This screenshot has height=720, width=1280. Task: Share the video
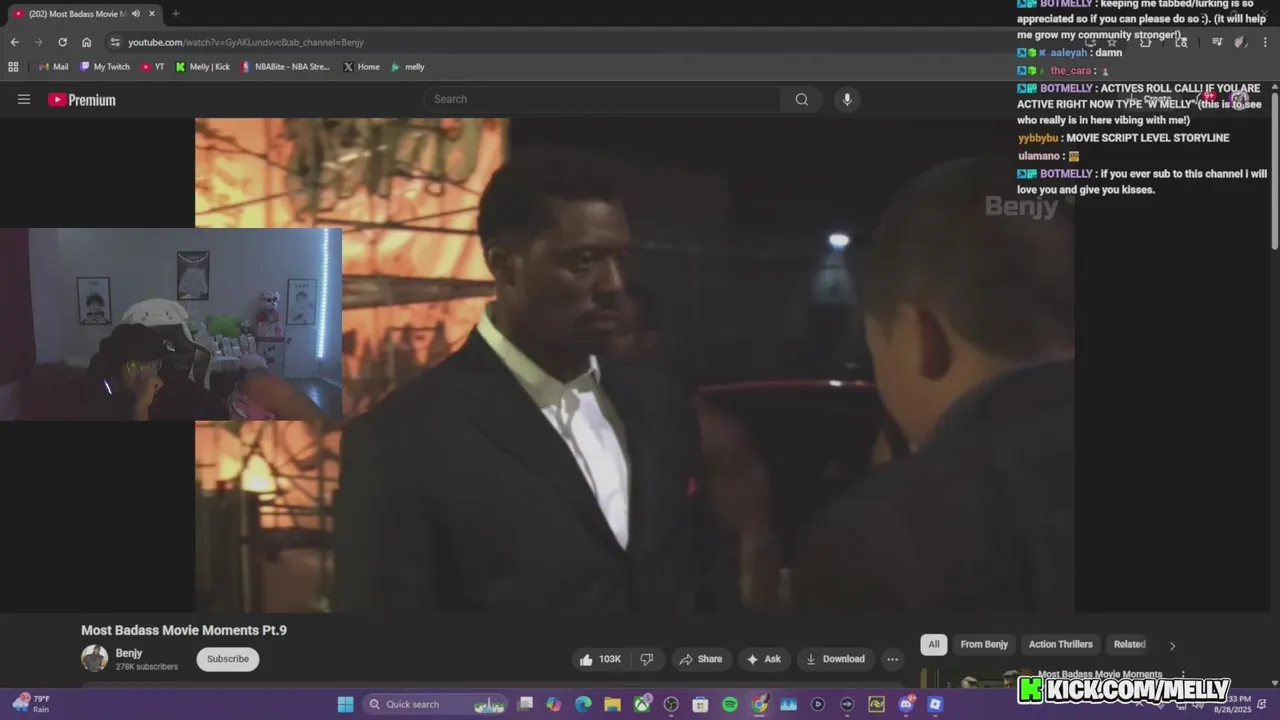pos(700,659)
